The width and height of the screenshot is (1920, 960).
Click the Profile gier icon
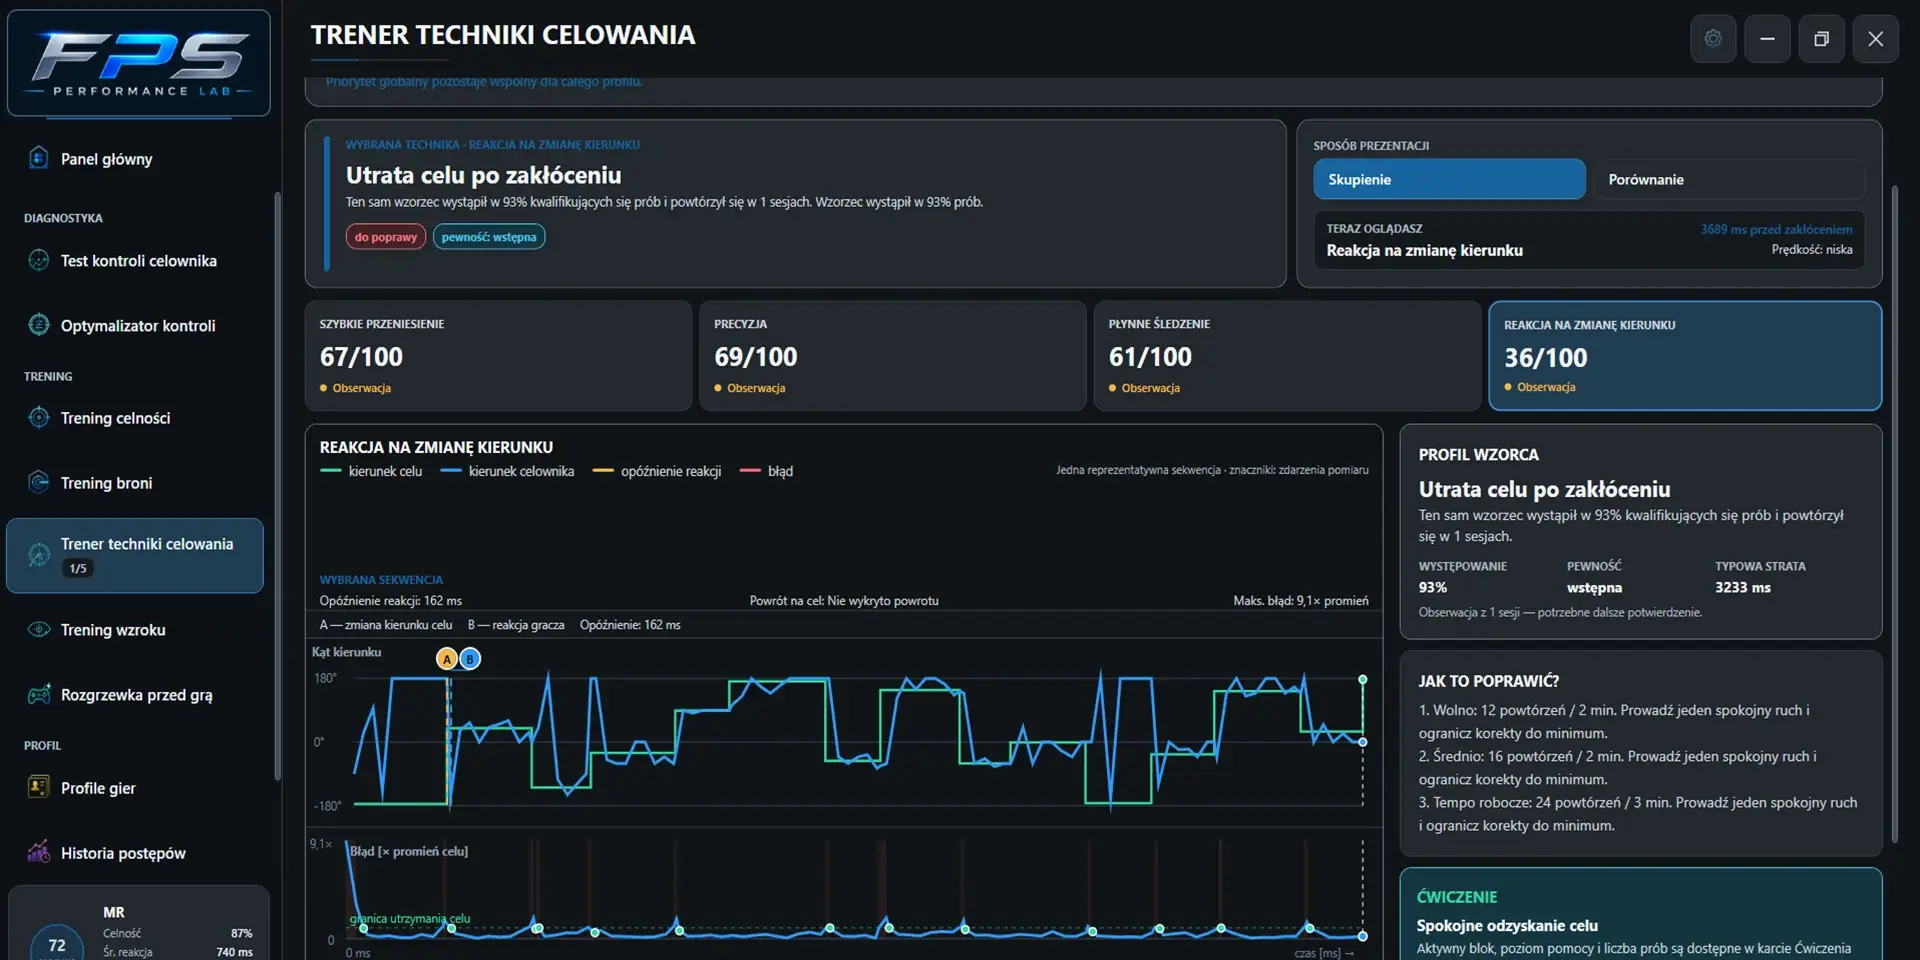(x=38, y=787)
